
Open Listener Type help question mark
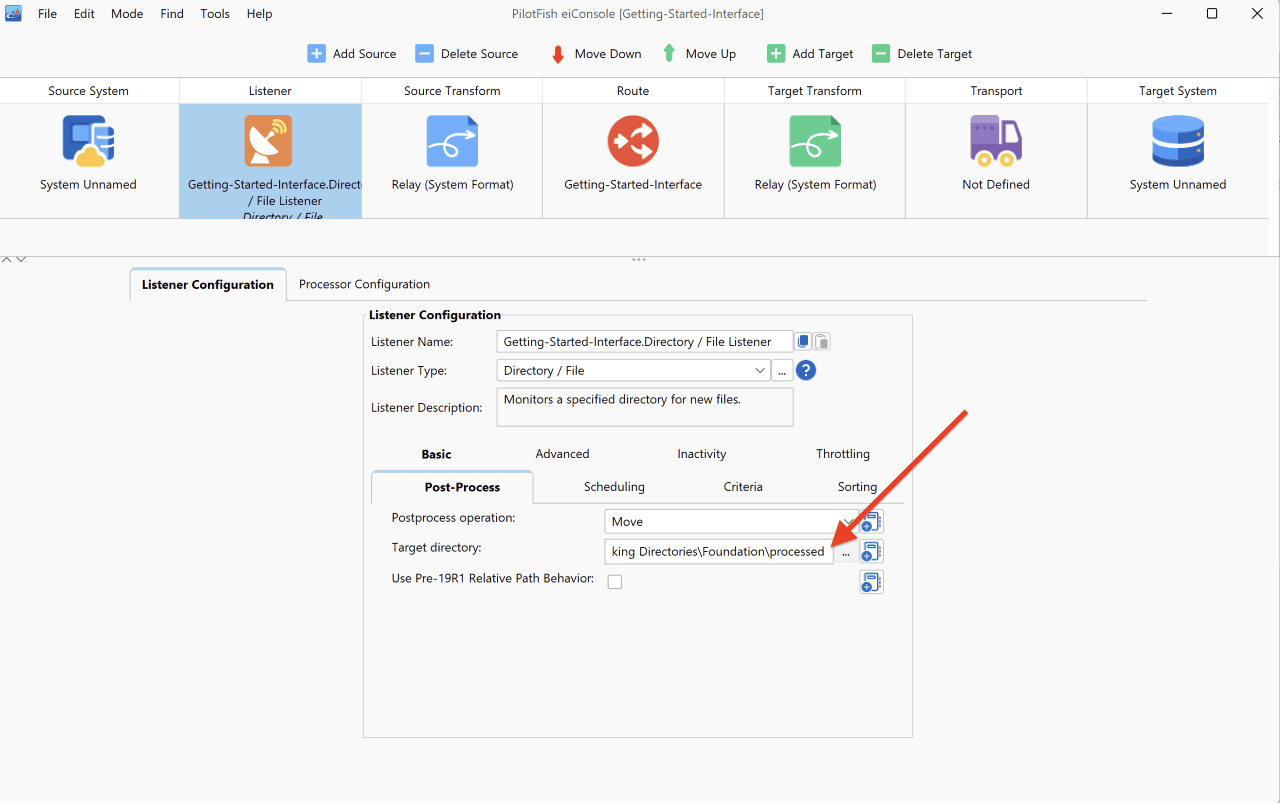pos(806,371)
